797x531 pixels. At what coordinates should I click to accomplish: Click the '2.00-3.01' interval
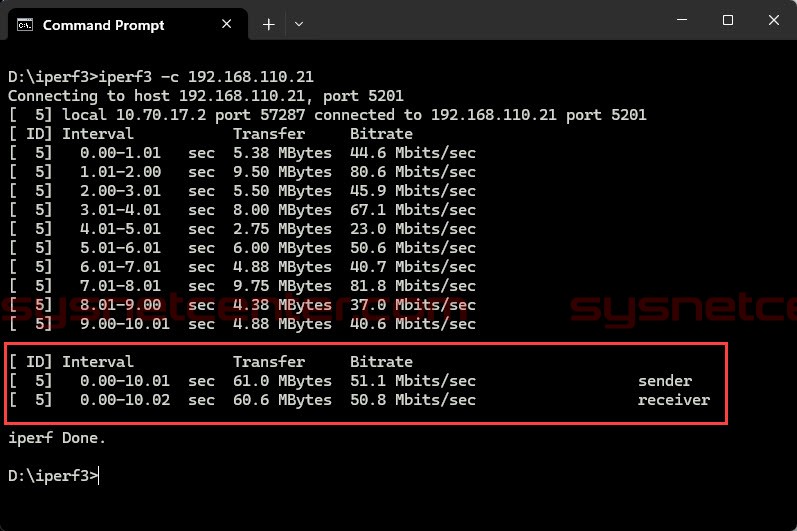(x=120, y=191)
